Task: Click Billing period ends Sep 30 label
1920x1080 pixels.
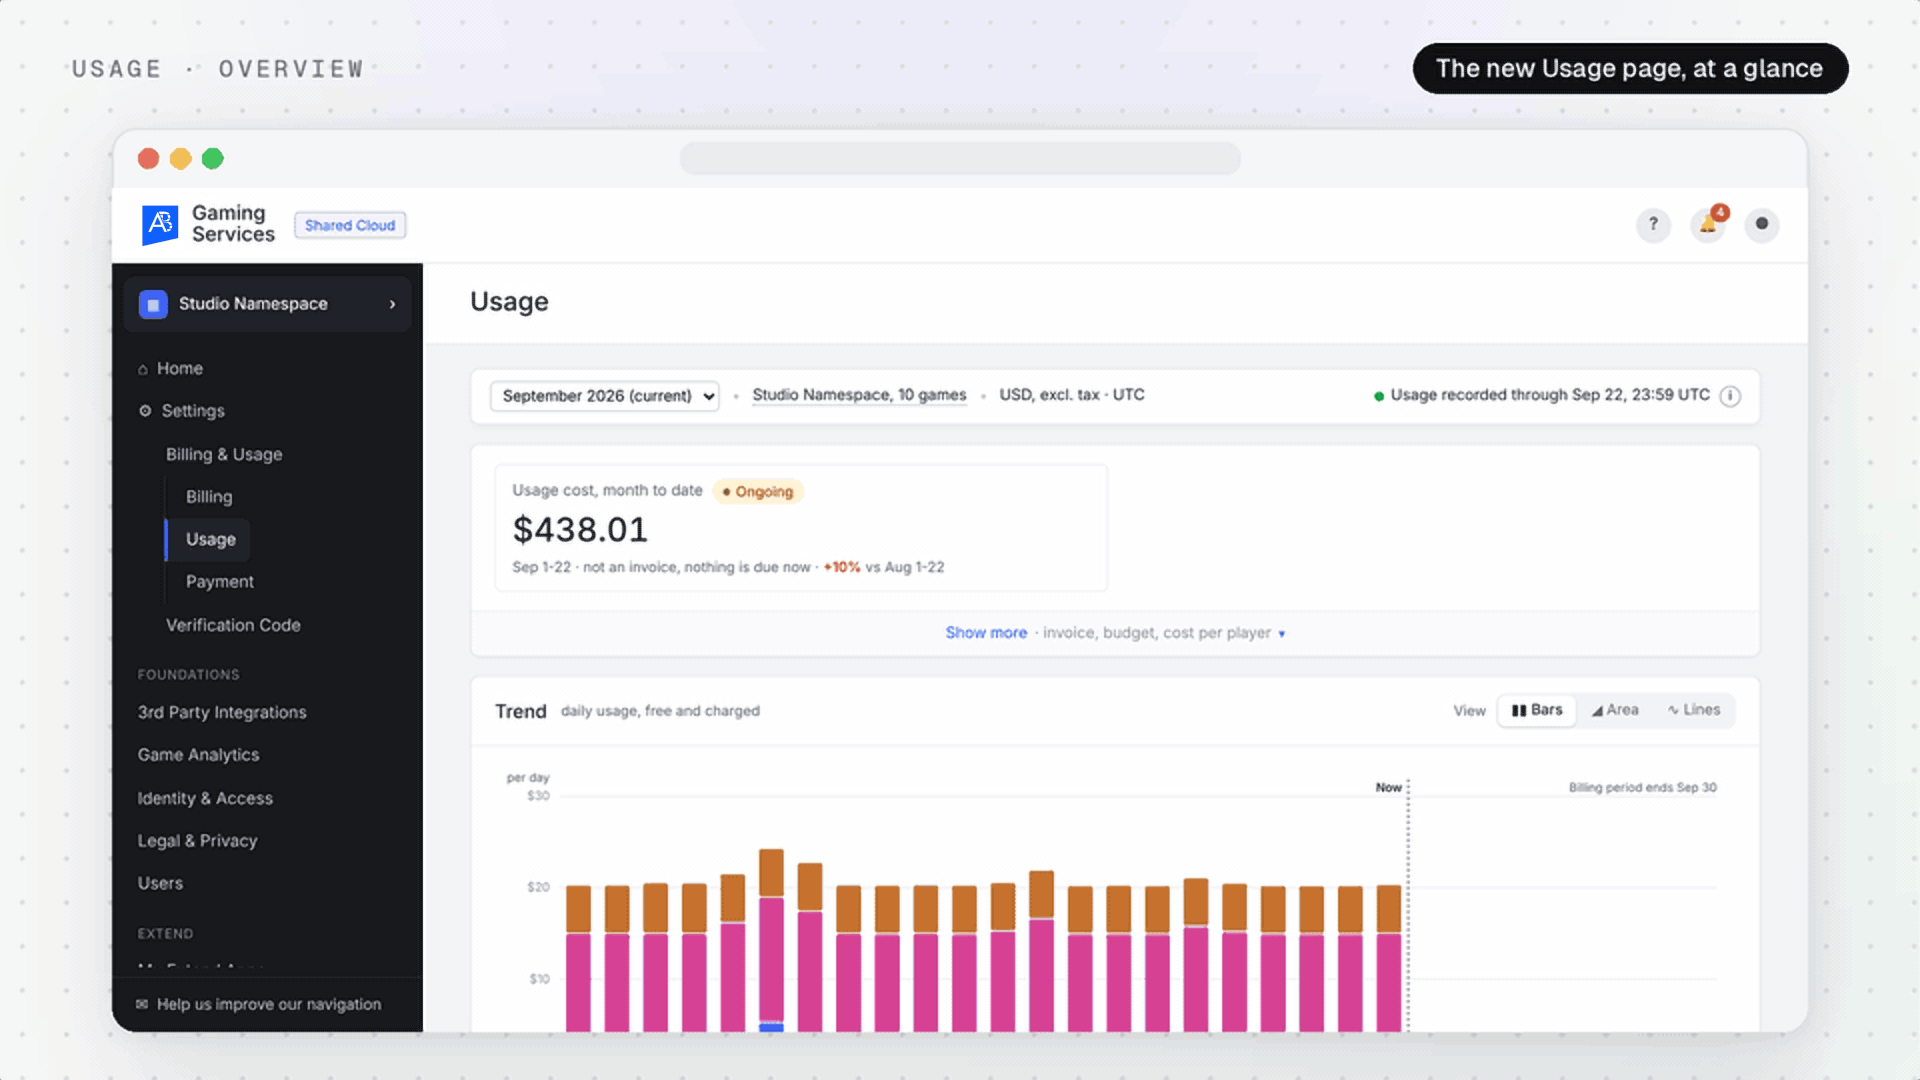Action: click(1643, 788)
